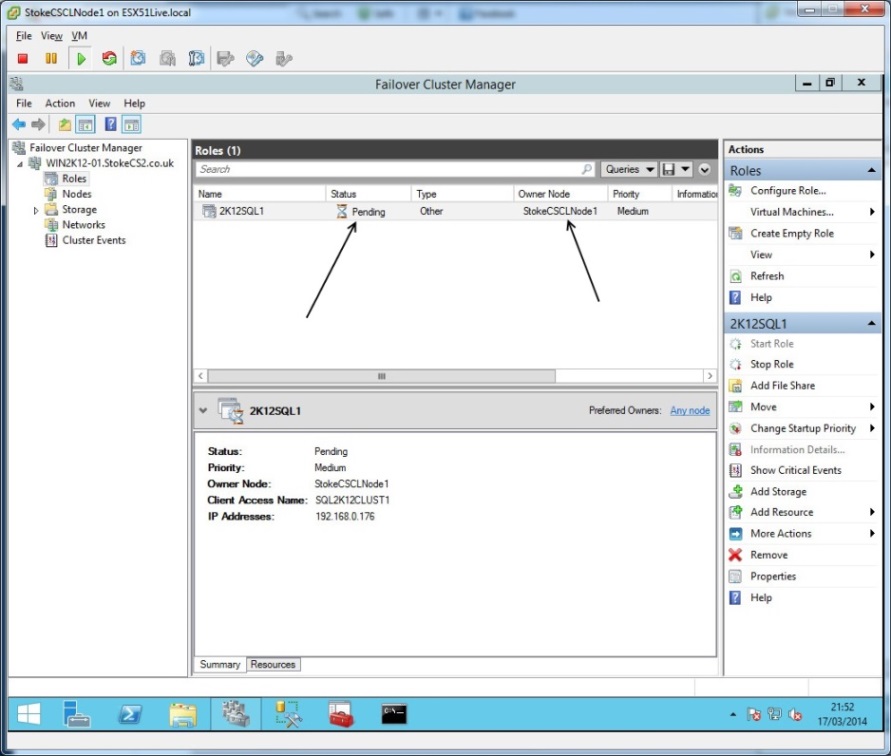891x756 pixels.
Task: Click the Add Storage icon
Action: 735,492
